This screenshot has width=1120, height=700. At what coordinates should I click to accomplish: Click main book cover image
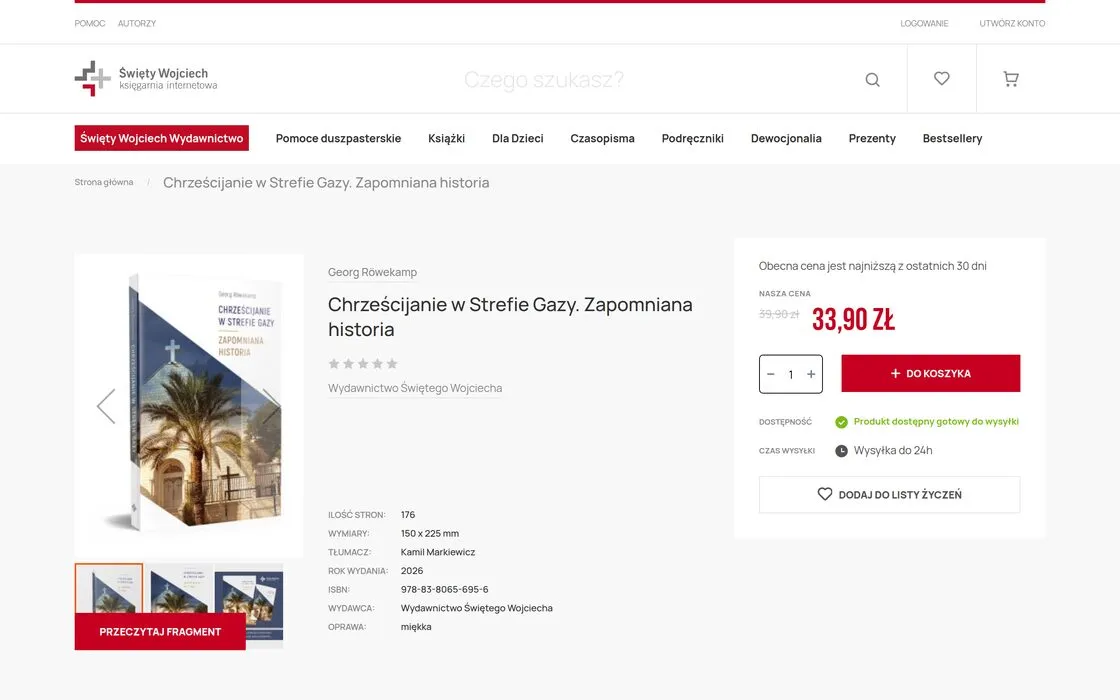click(189, 406)
